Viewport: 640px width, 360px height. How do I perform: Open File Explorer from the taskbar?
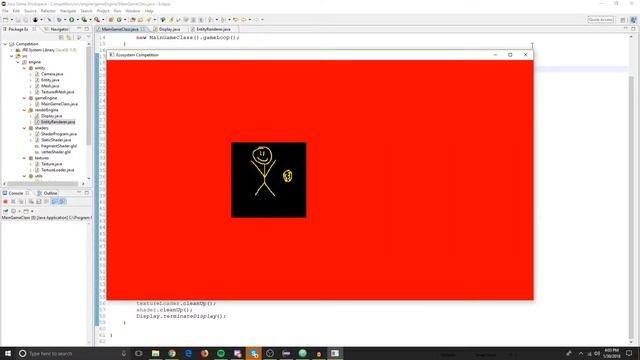[156, 353]
